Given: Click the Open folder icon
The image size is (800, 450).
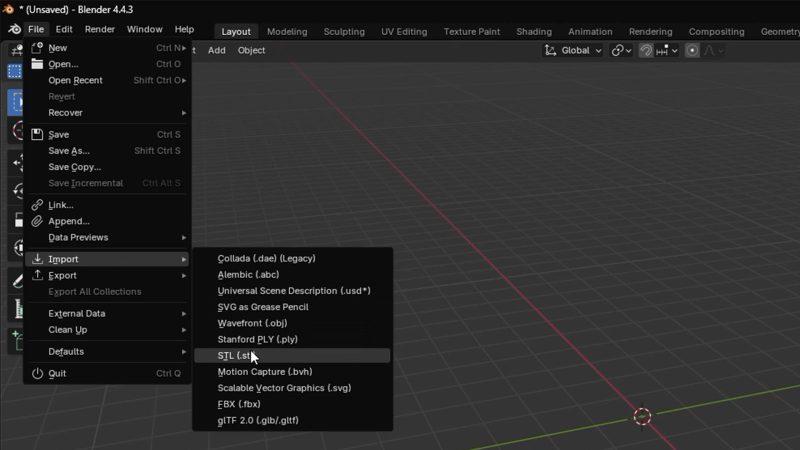Looking at the screenshot, I should click(x=37, y=64).
